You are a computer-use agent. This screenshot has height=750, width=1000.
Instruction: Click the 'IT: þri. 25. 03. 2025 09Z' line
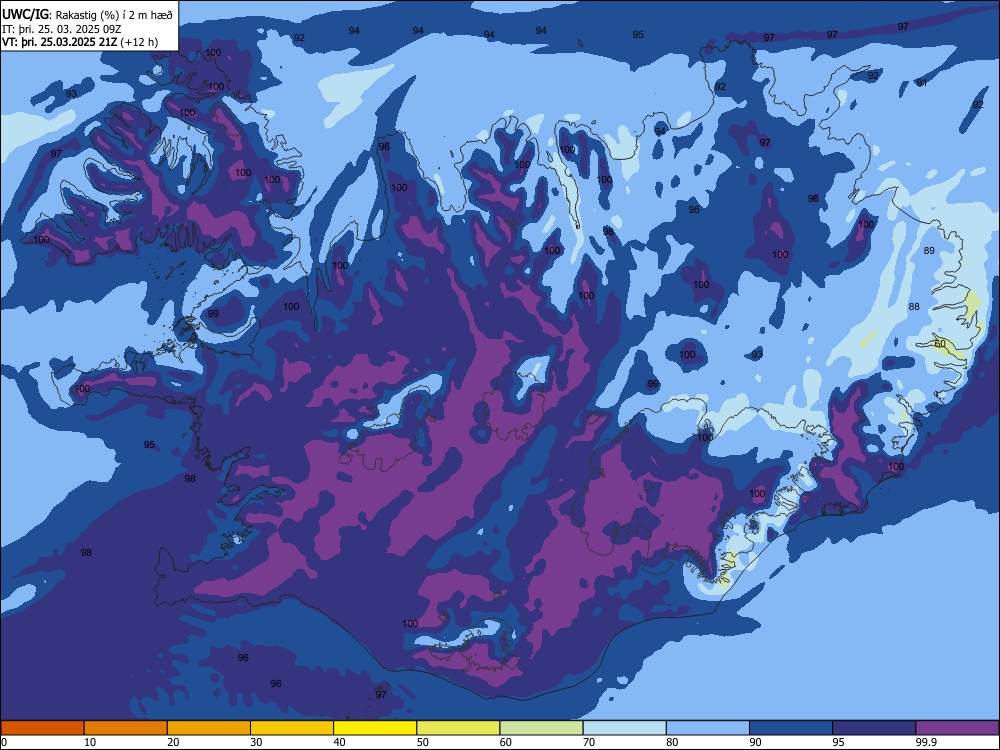tap(61, 29)
